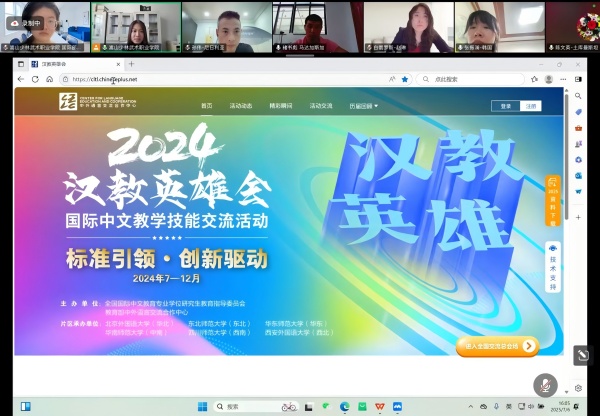Open browser profile avatar

click(549, 79)
